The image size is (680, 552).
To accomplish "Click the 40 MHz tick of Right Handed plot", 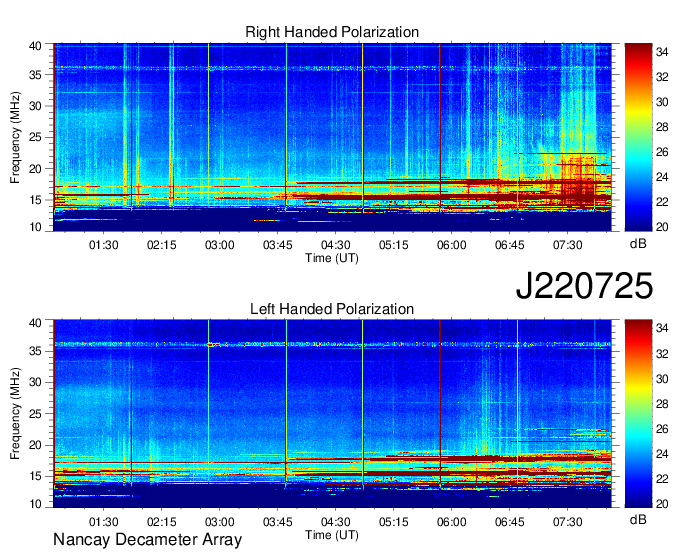I will click(35, 46).
